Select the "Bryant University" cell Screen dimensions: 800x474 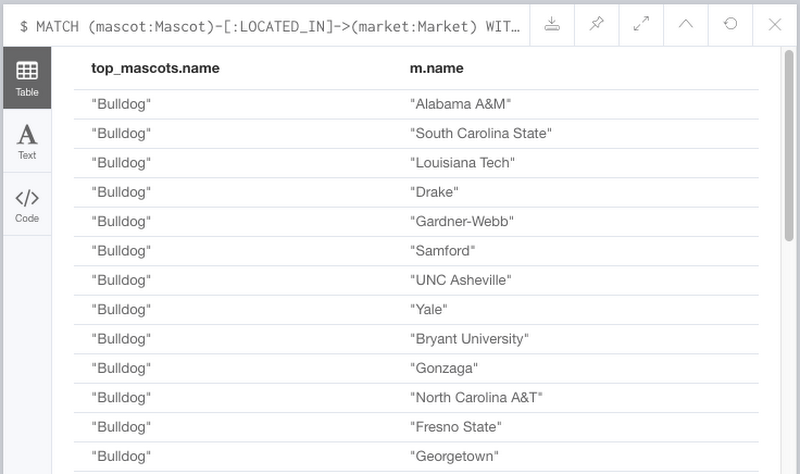coord(469,339)
